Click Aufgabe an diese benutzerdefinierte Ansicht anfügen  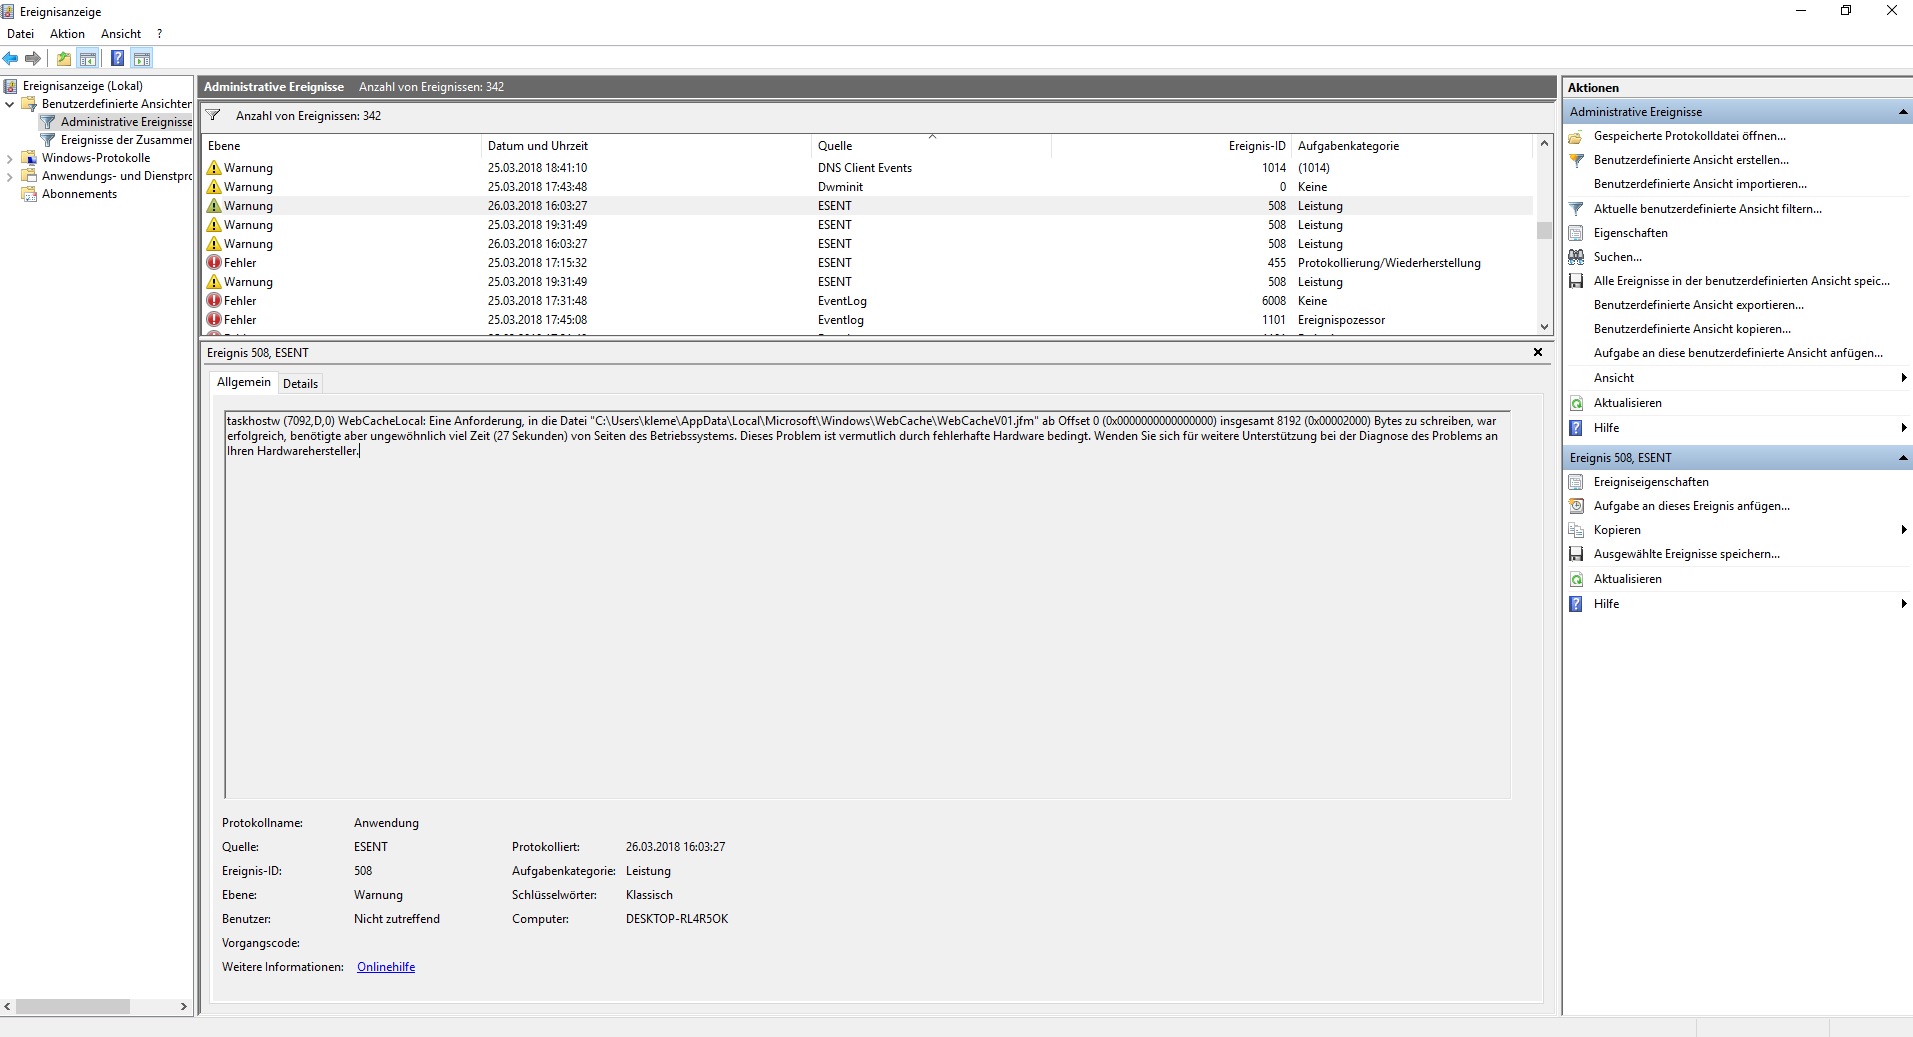[1738, 353]
